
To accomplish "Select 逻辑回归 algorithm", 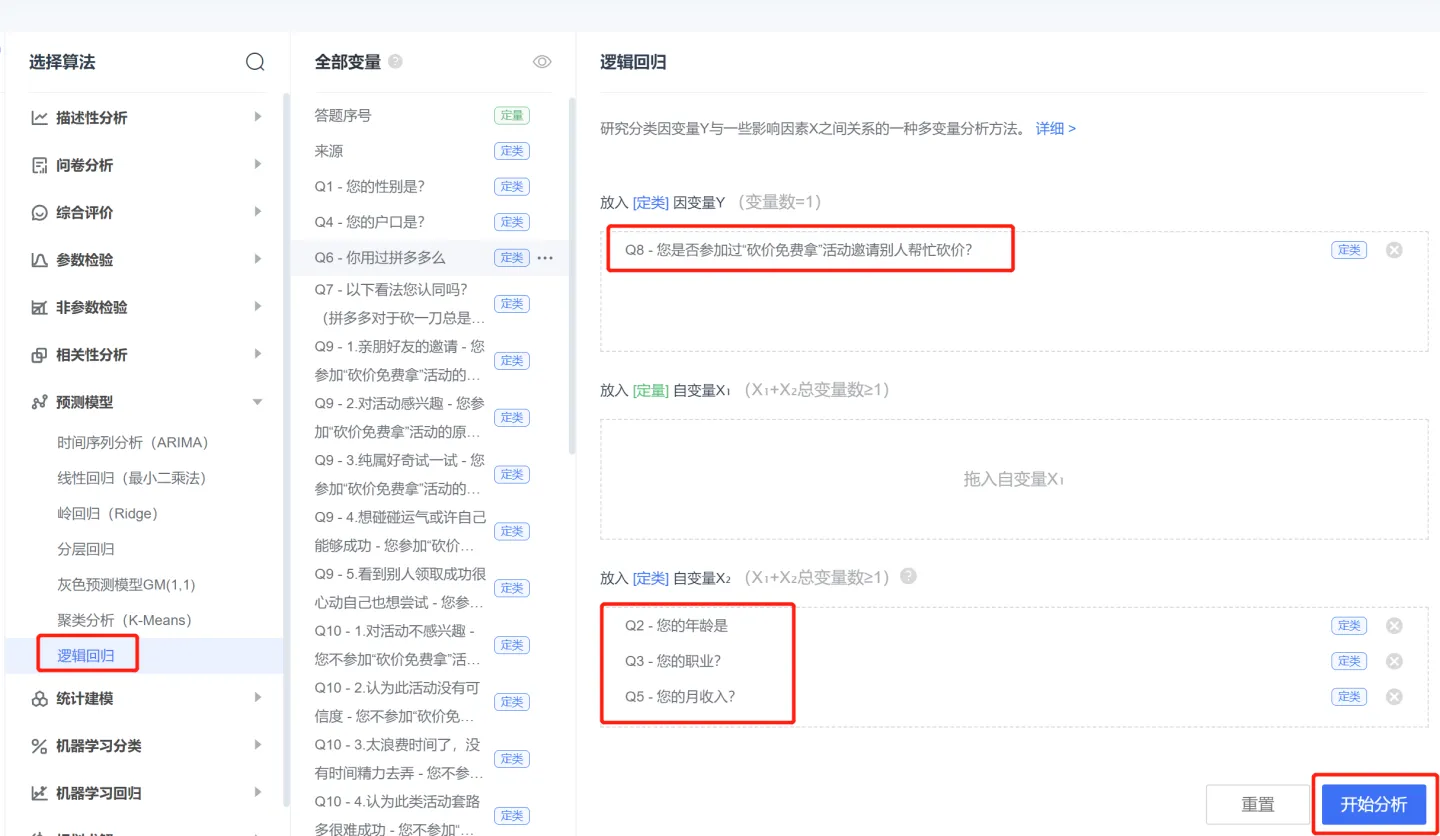I will pos(86,656).
